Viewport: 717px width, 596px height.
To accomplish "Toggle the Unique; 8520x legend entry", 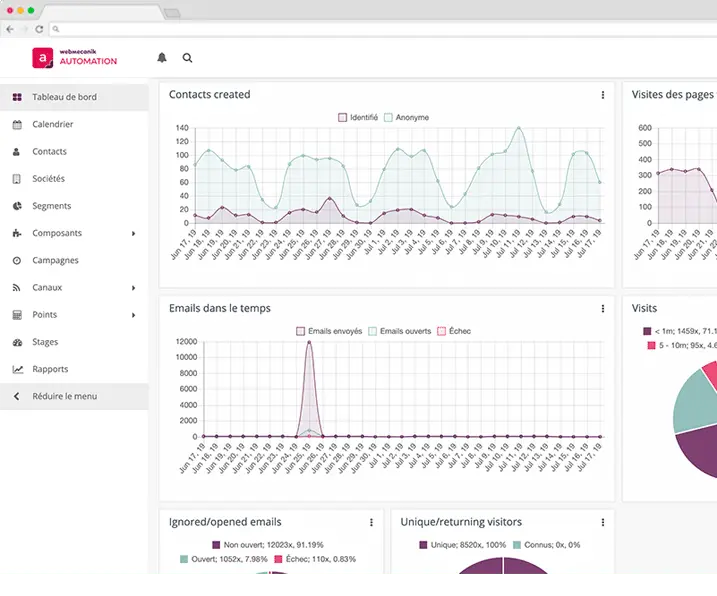I will pos(463,545).
